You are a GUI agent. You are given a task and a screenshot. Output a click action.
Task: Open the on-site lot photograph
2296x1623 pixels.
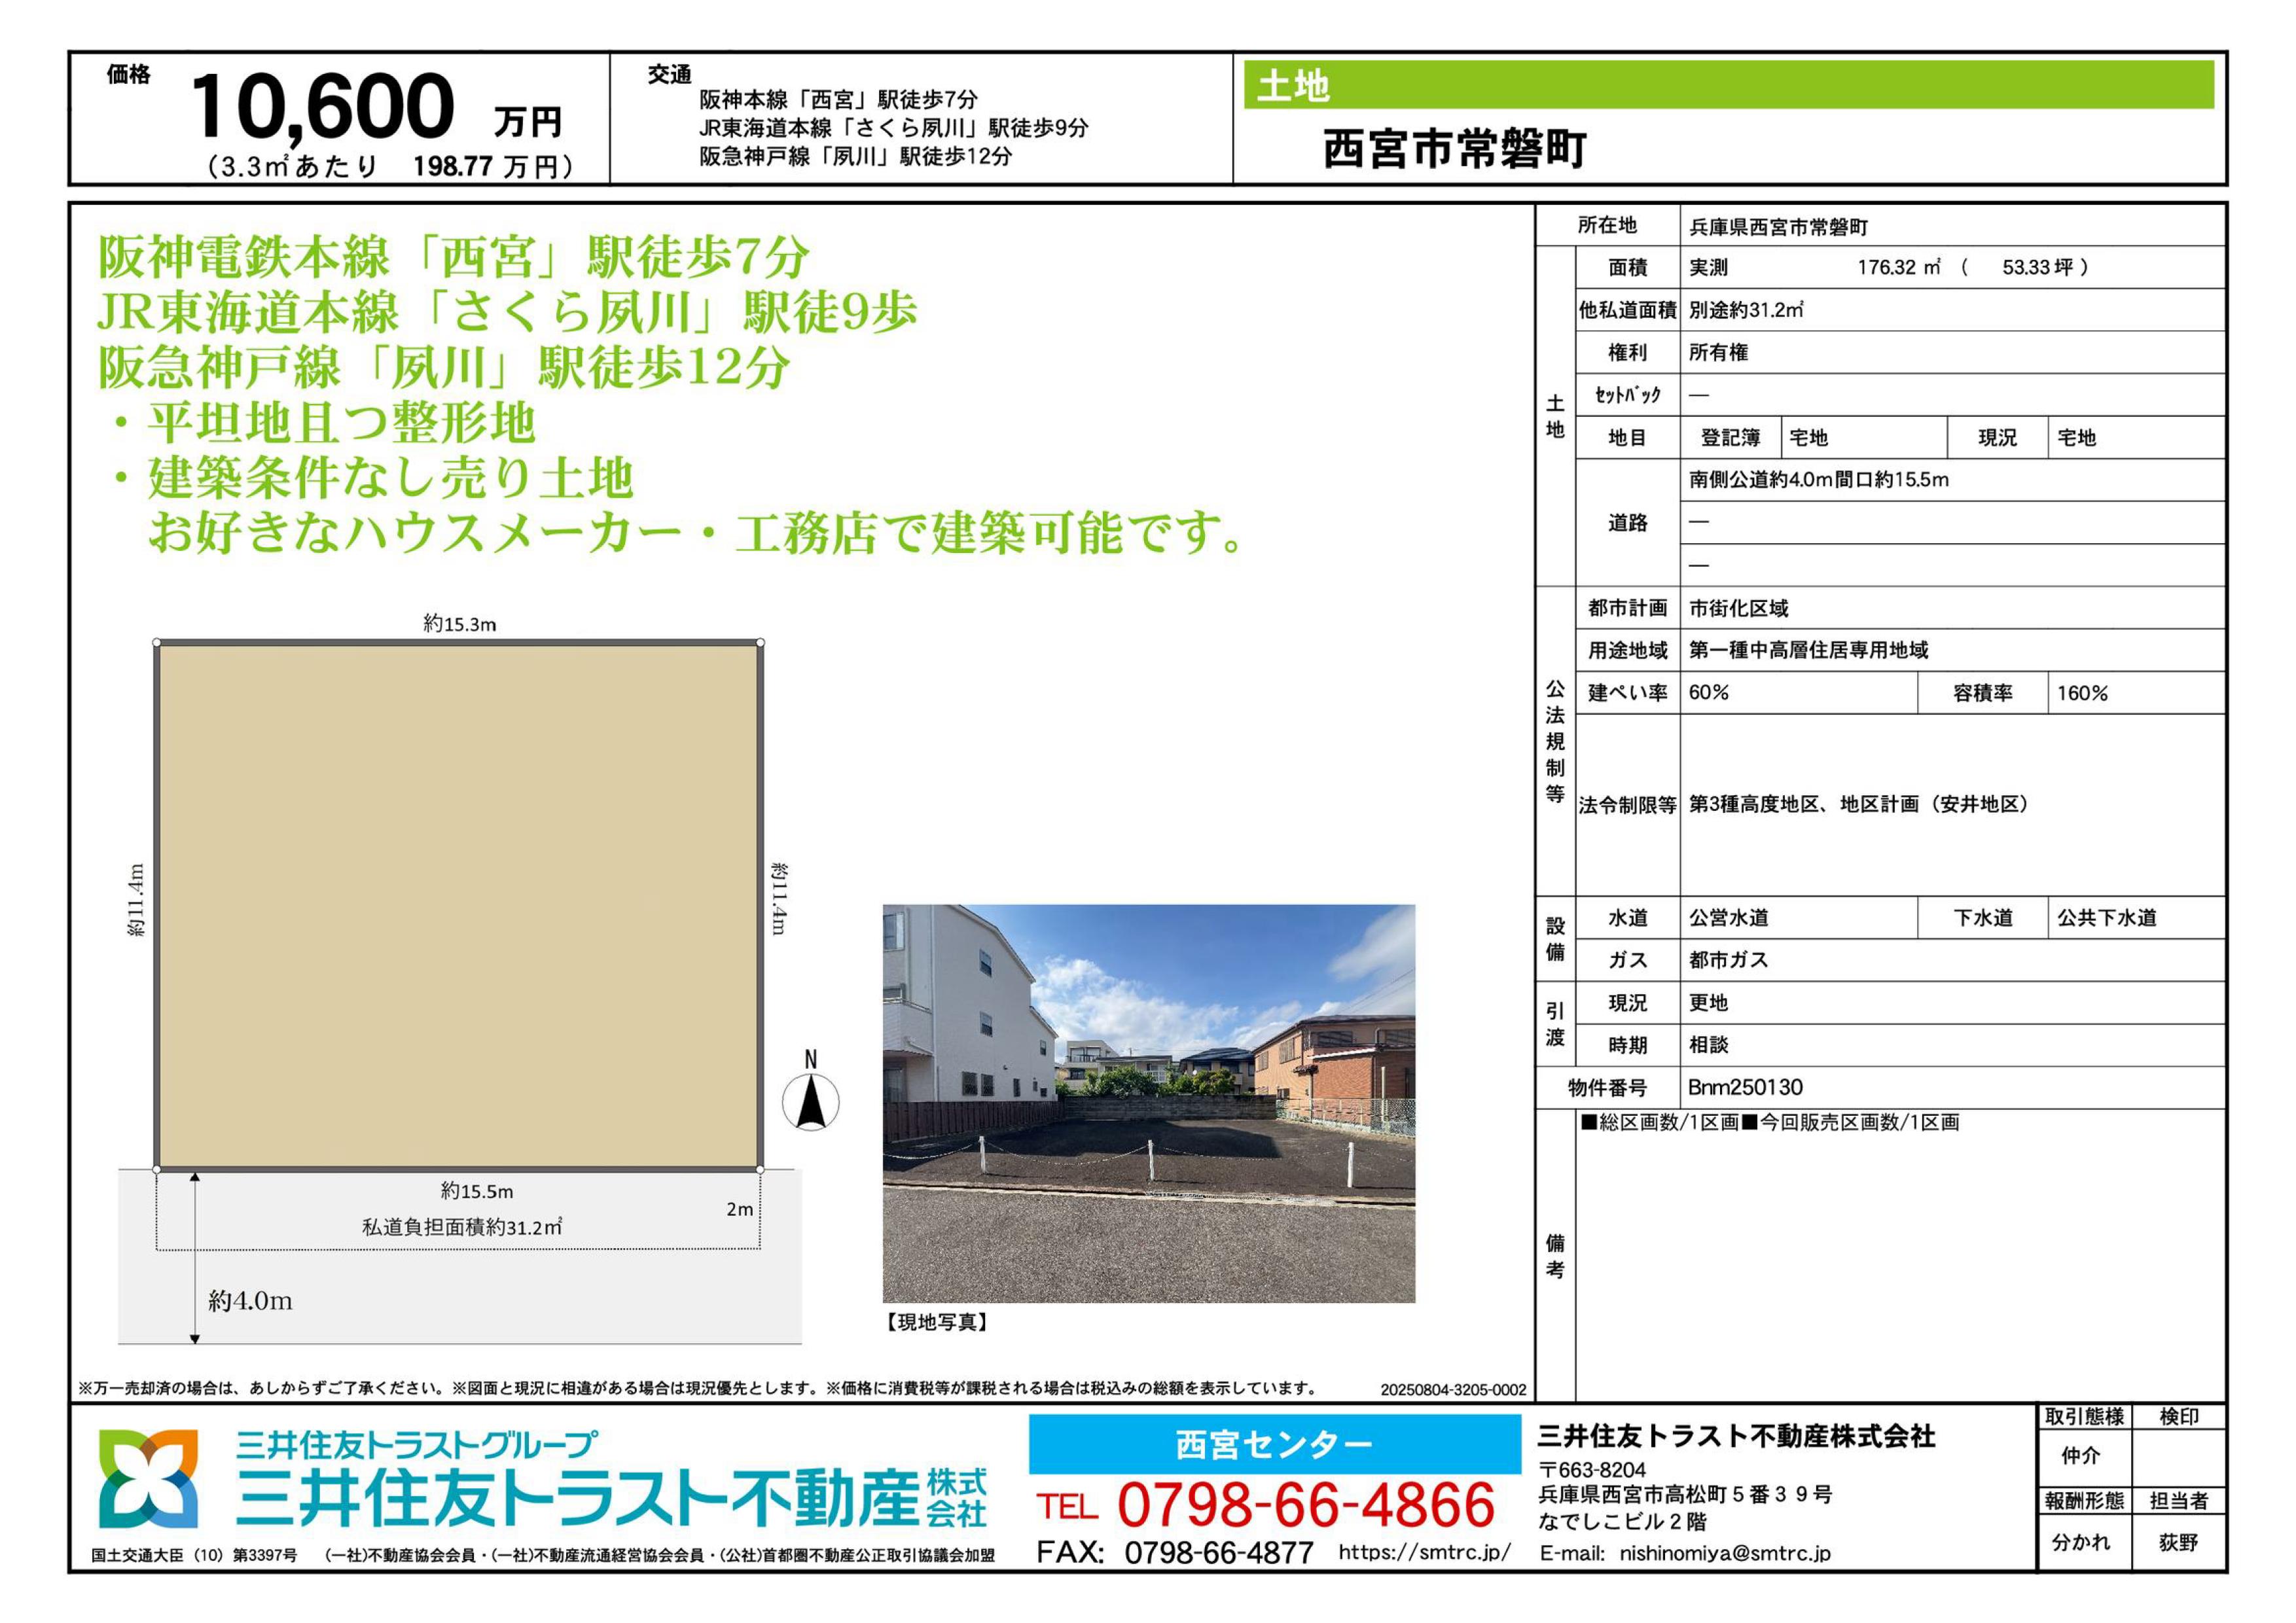point(1148,1102)
